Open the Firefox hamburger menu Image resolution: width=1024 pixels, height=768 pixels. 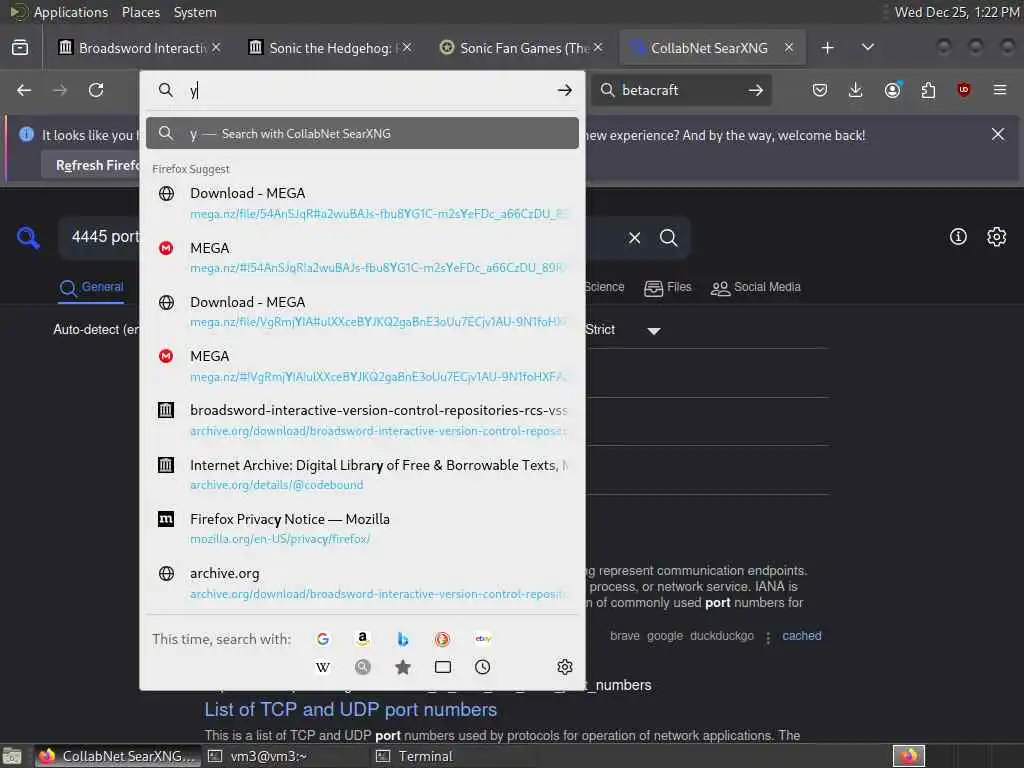click(1000, 90)
